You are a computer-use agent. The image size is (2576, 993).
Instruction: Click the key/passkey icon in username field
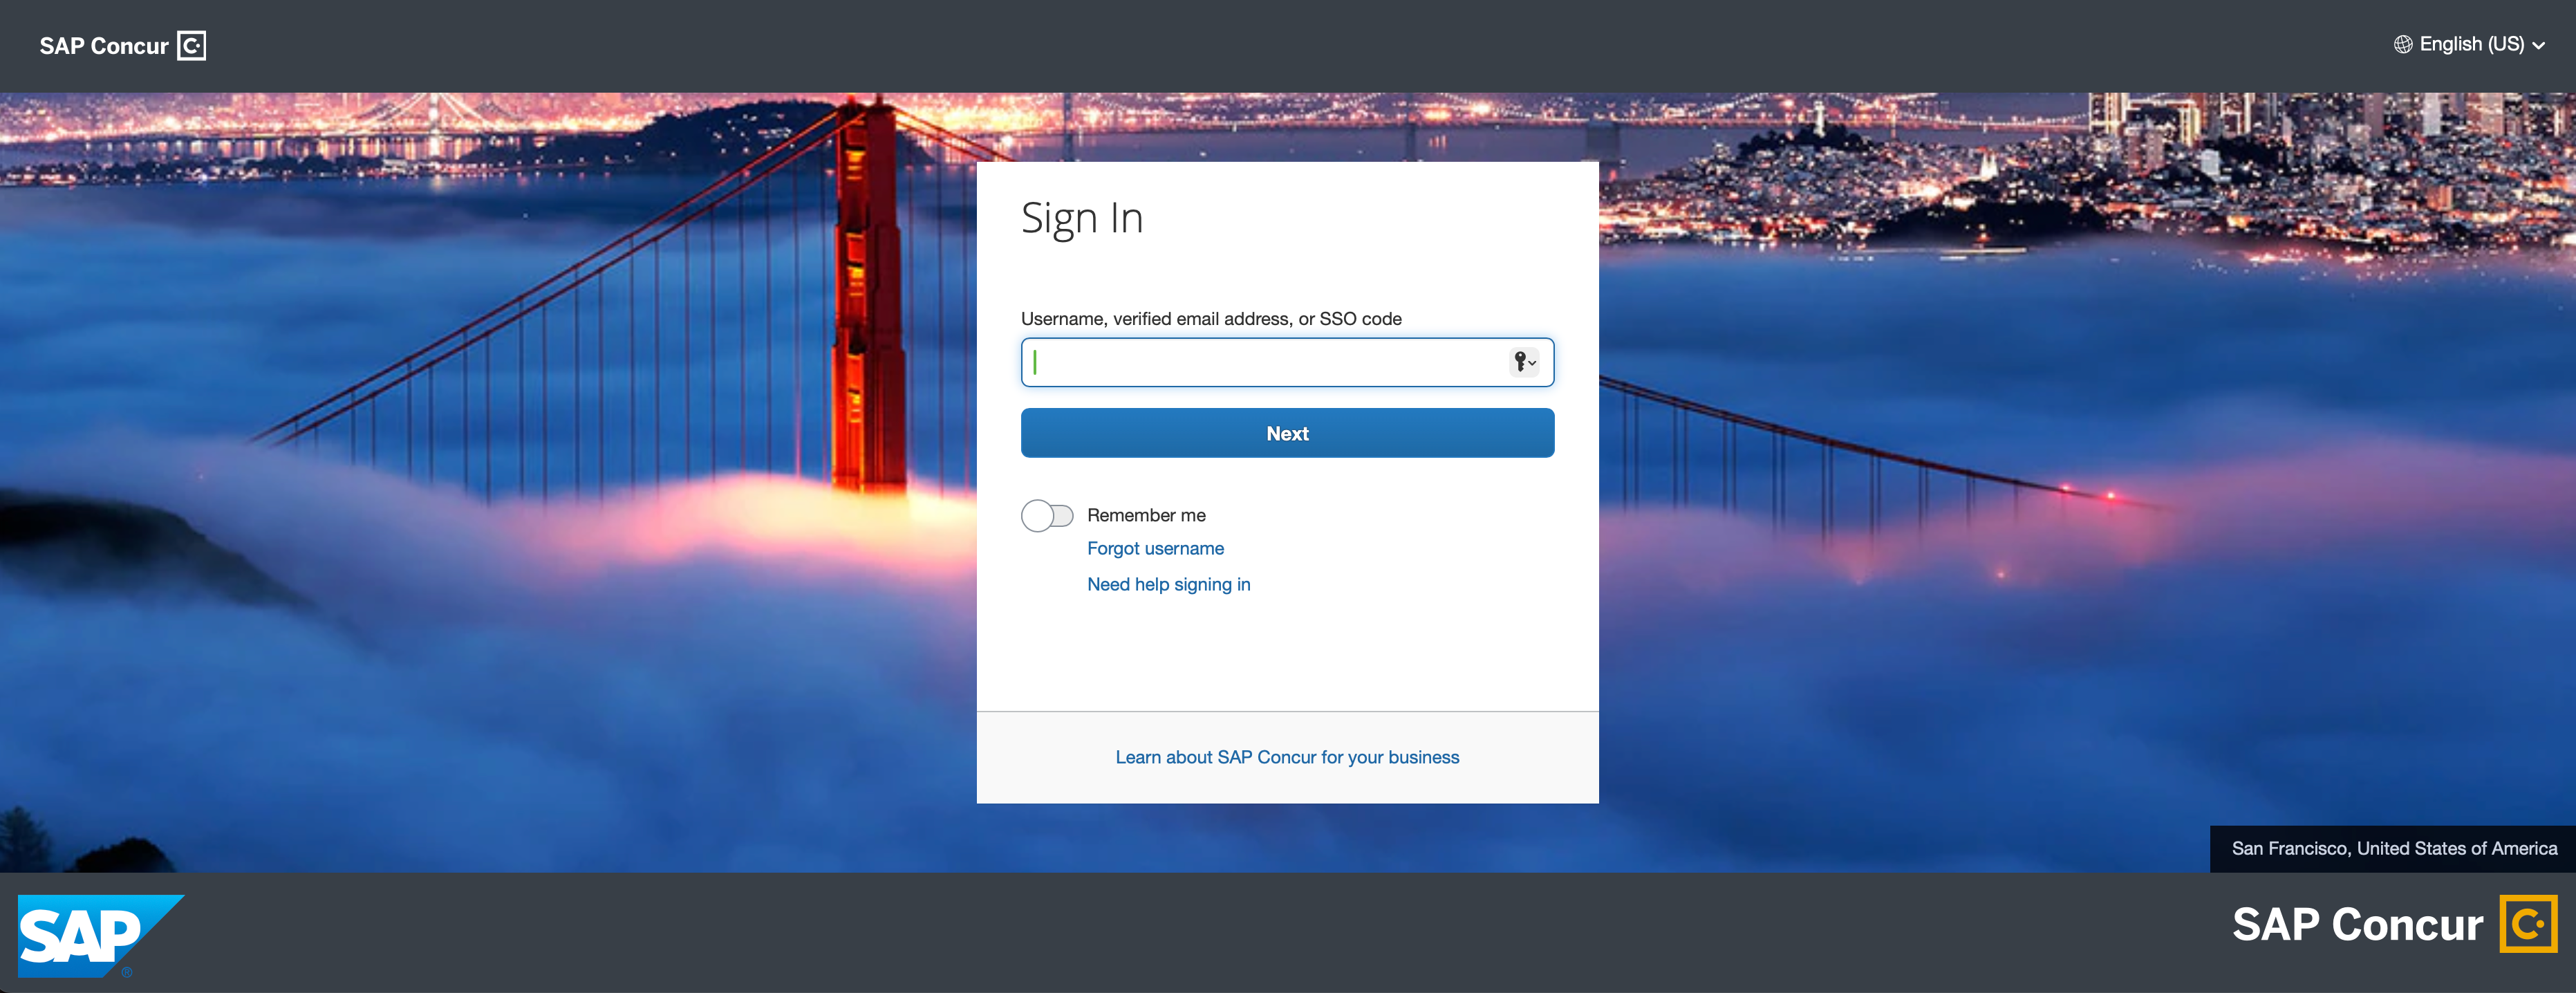click(x=1524, y=360)
